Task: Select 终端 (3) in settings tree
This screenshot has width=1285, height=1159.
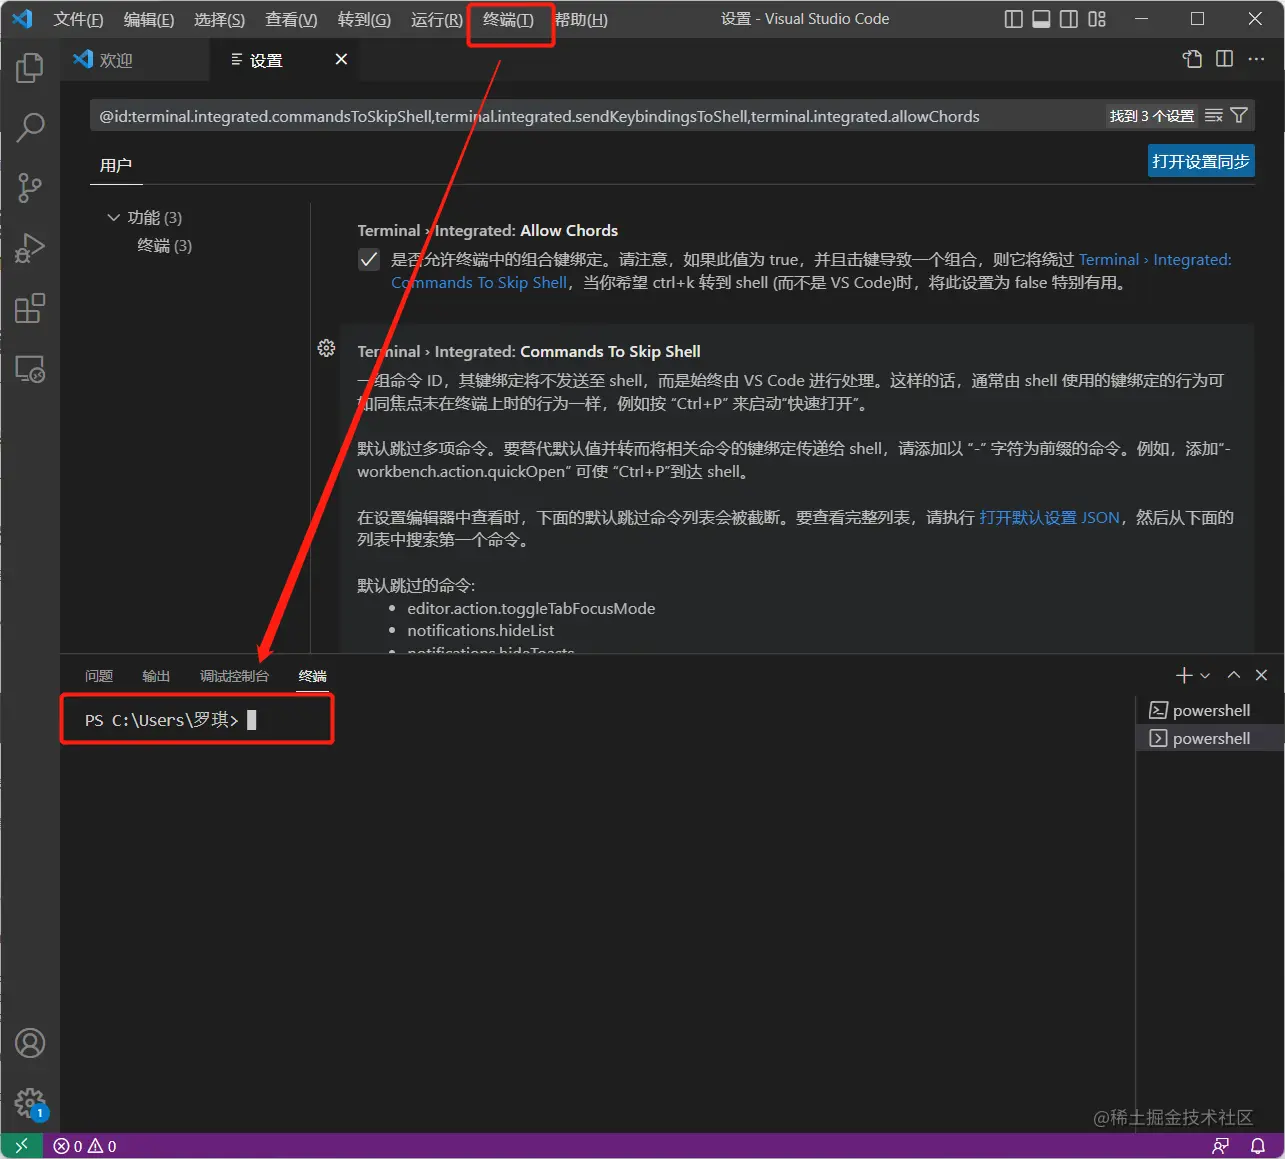Action: click(x=164, y=246)
